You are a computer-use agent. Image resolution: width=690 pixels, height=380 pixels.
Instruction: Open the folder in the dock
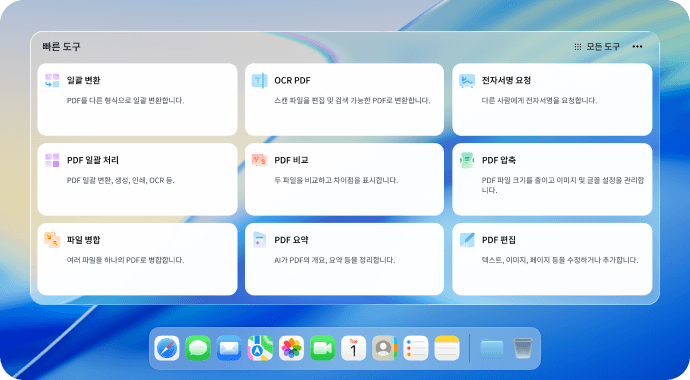(492, 348)
